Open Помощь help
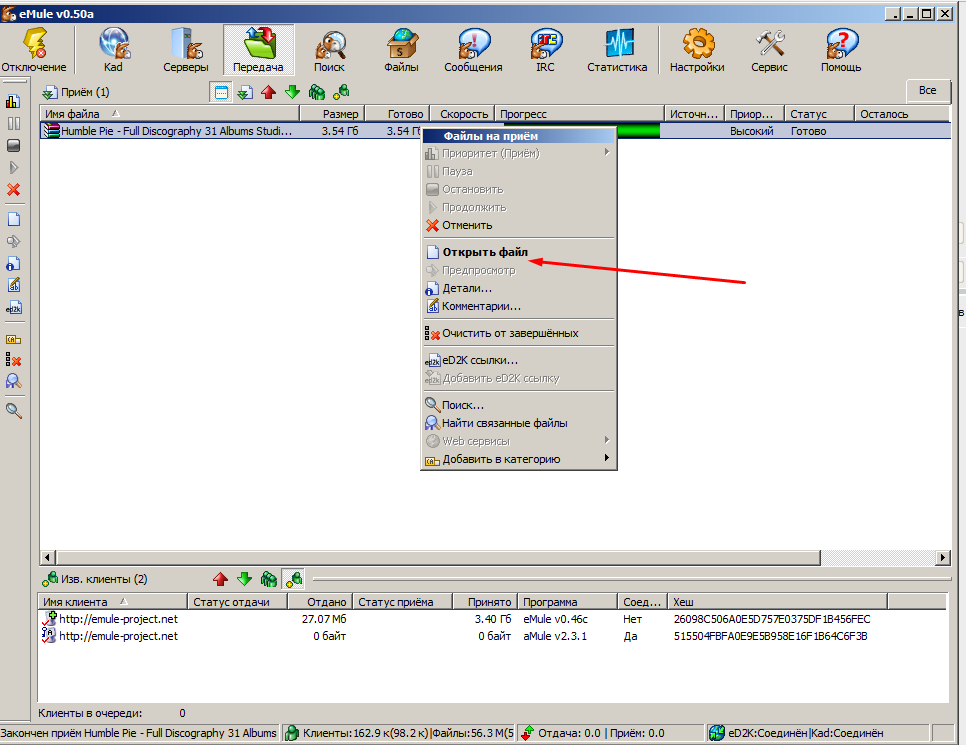Image resolution: width=966 pixels, height=745 pixels. pyautogui.click(x=841, y=51)
